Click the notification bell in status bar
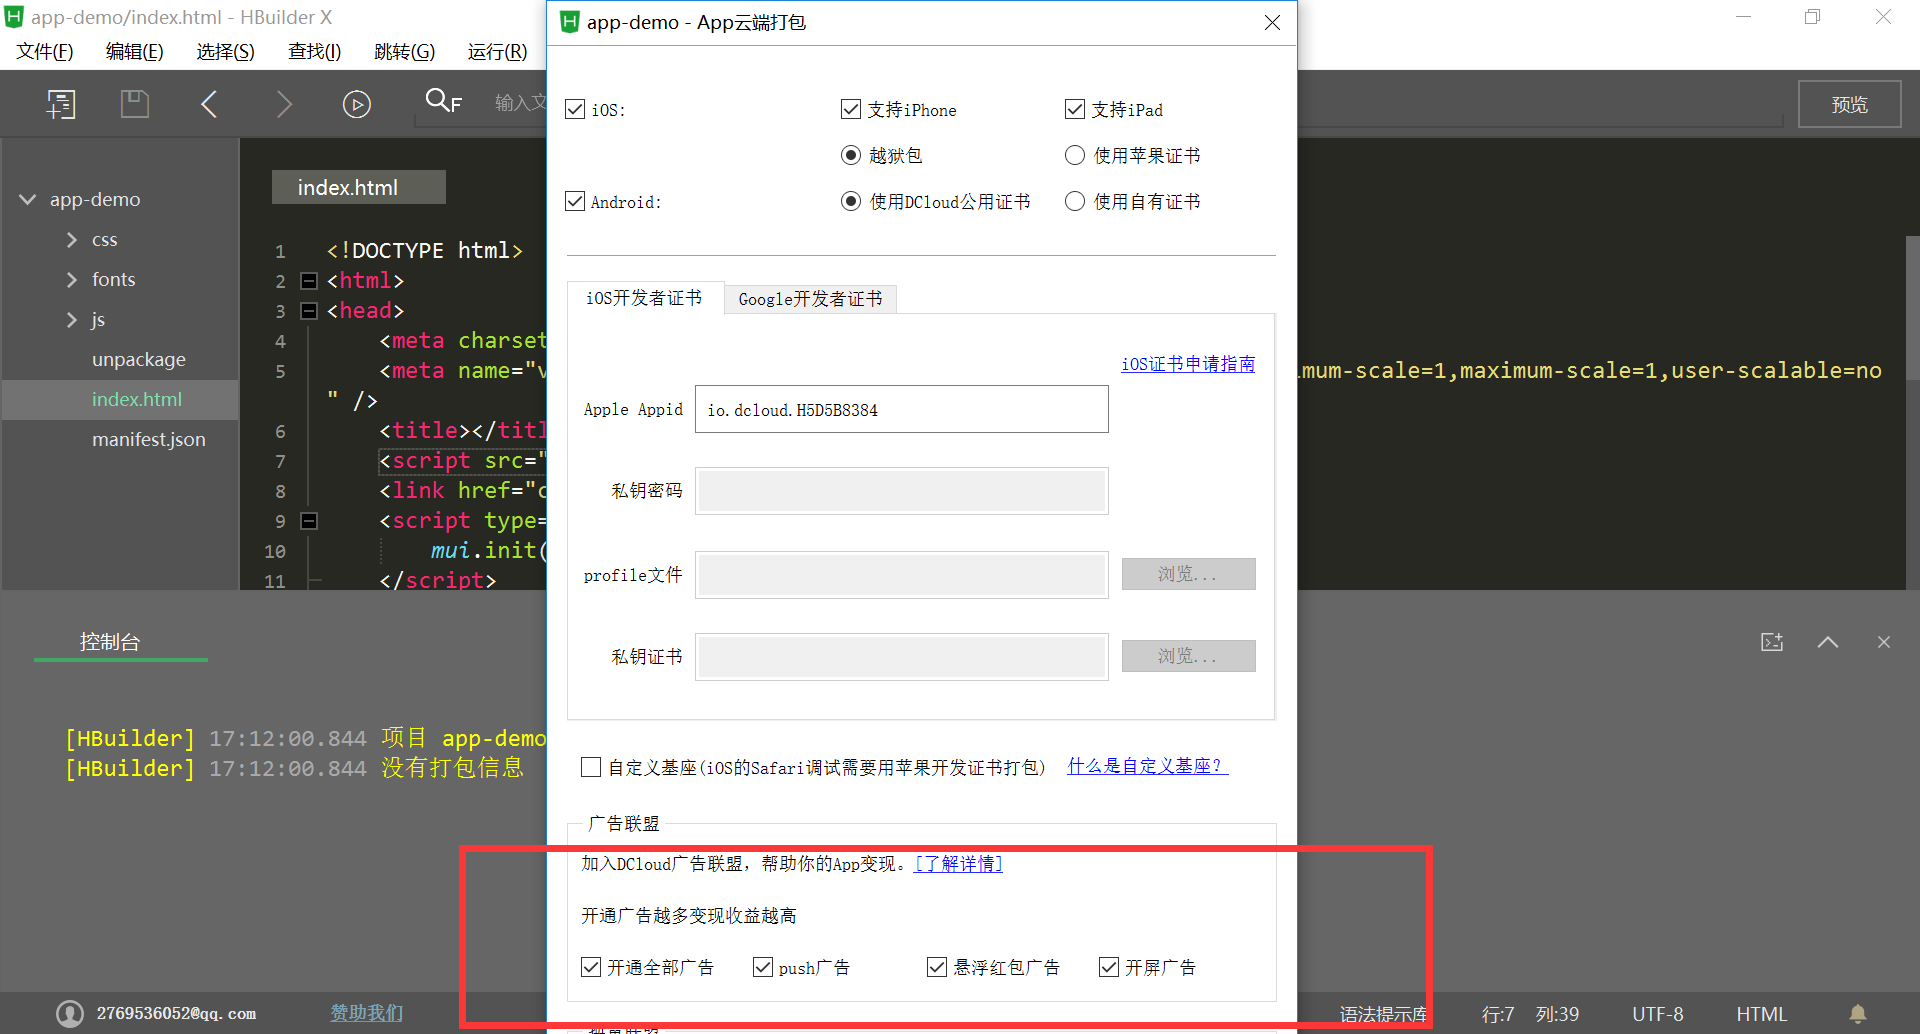1920x1034 pixels. click(x=1858, y=1014)
